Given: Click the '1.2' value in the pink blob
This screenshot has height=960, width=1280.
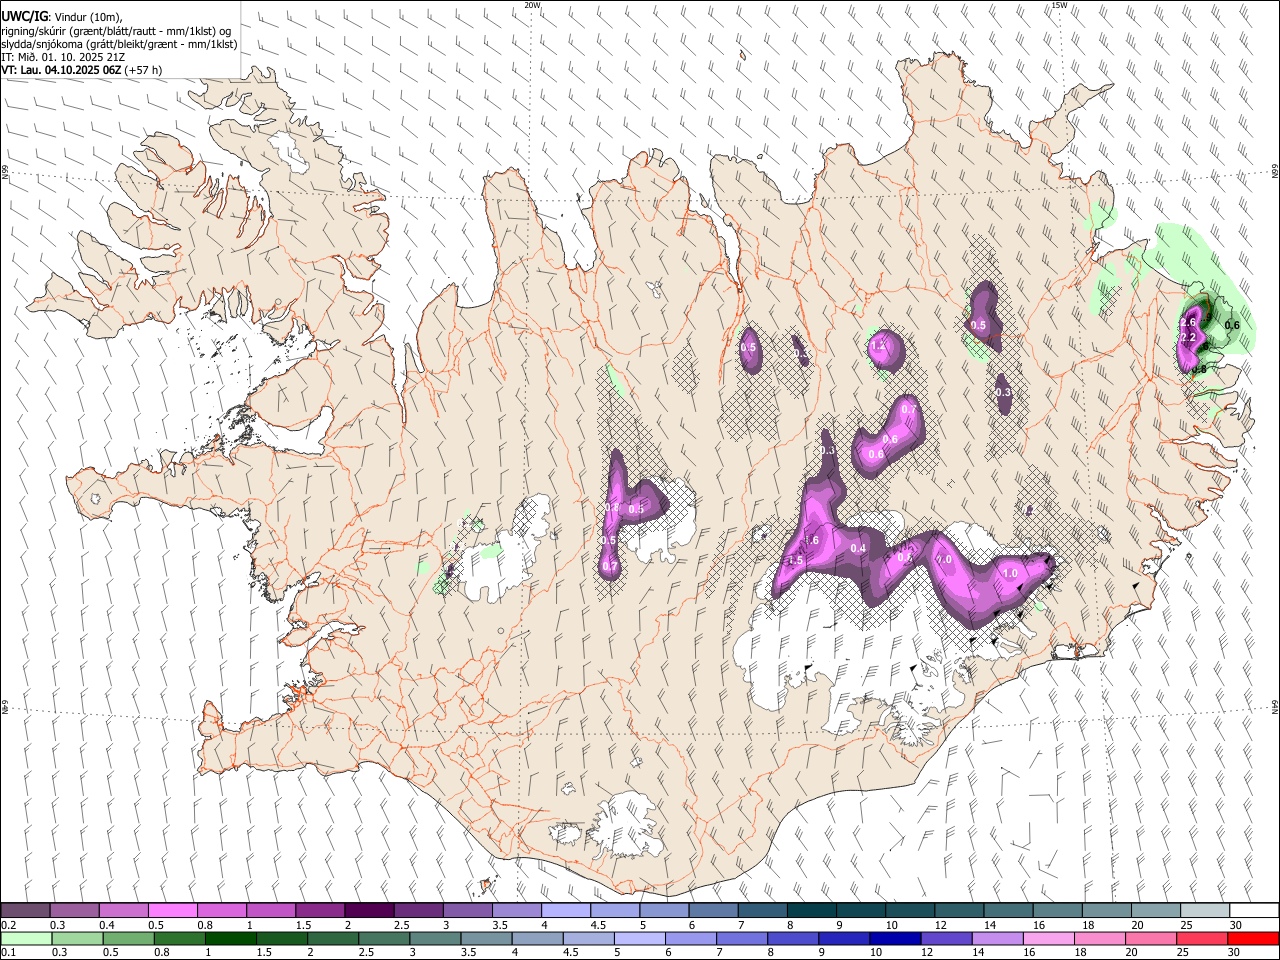Looking at the screenshot, I should 878,345.
